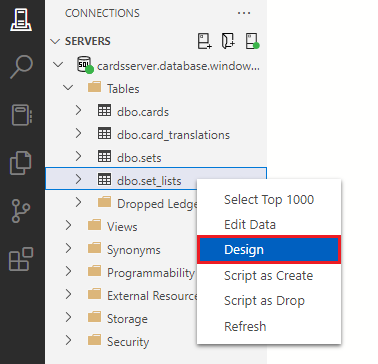Click the dbo.cards table icon
Screen dimensions: 378x364
point(104,111)
